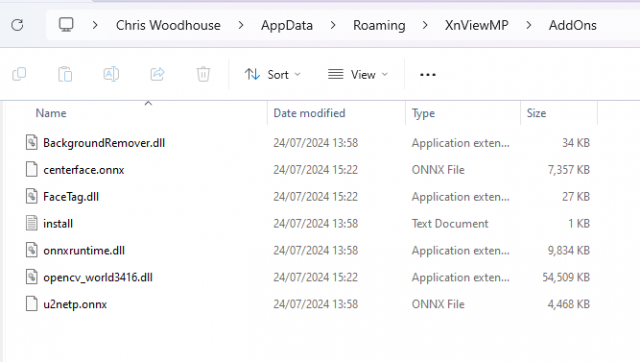Click the 9,834 KB size value
640x362 pixels.
(569, 250)
